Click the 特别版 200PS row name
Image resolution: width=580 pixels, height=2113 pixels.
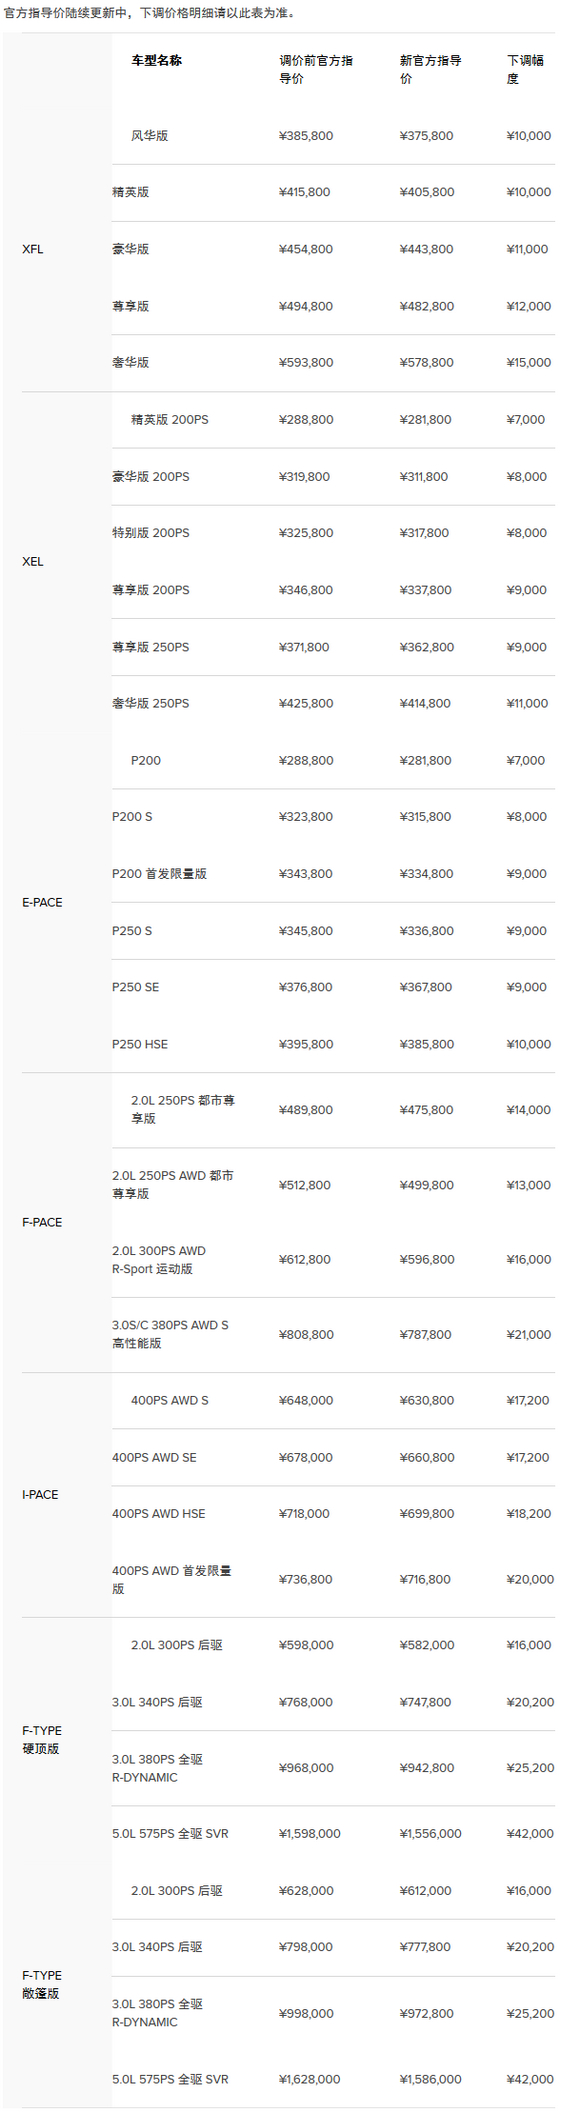click(151, 533)
